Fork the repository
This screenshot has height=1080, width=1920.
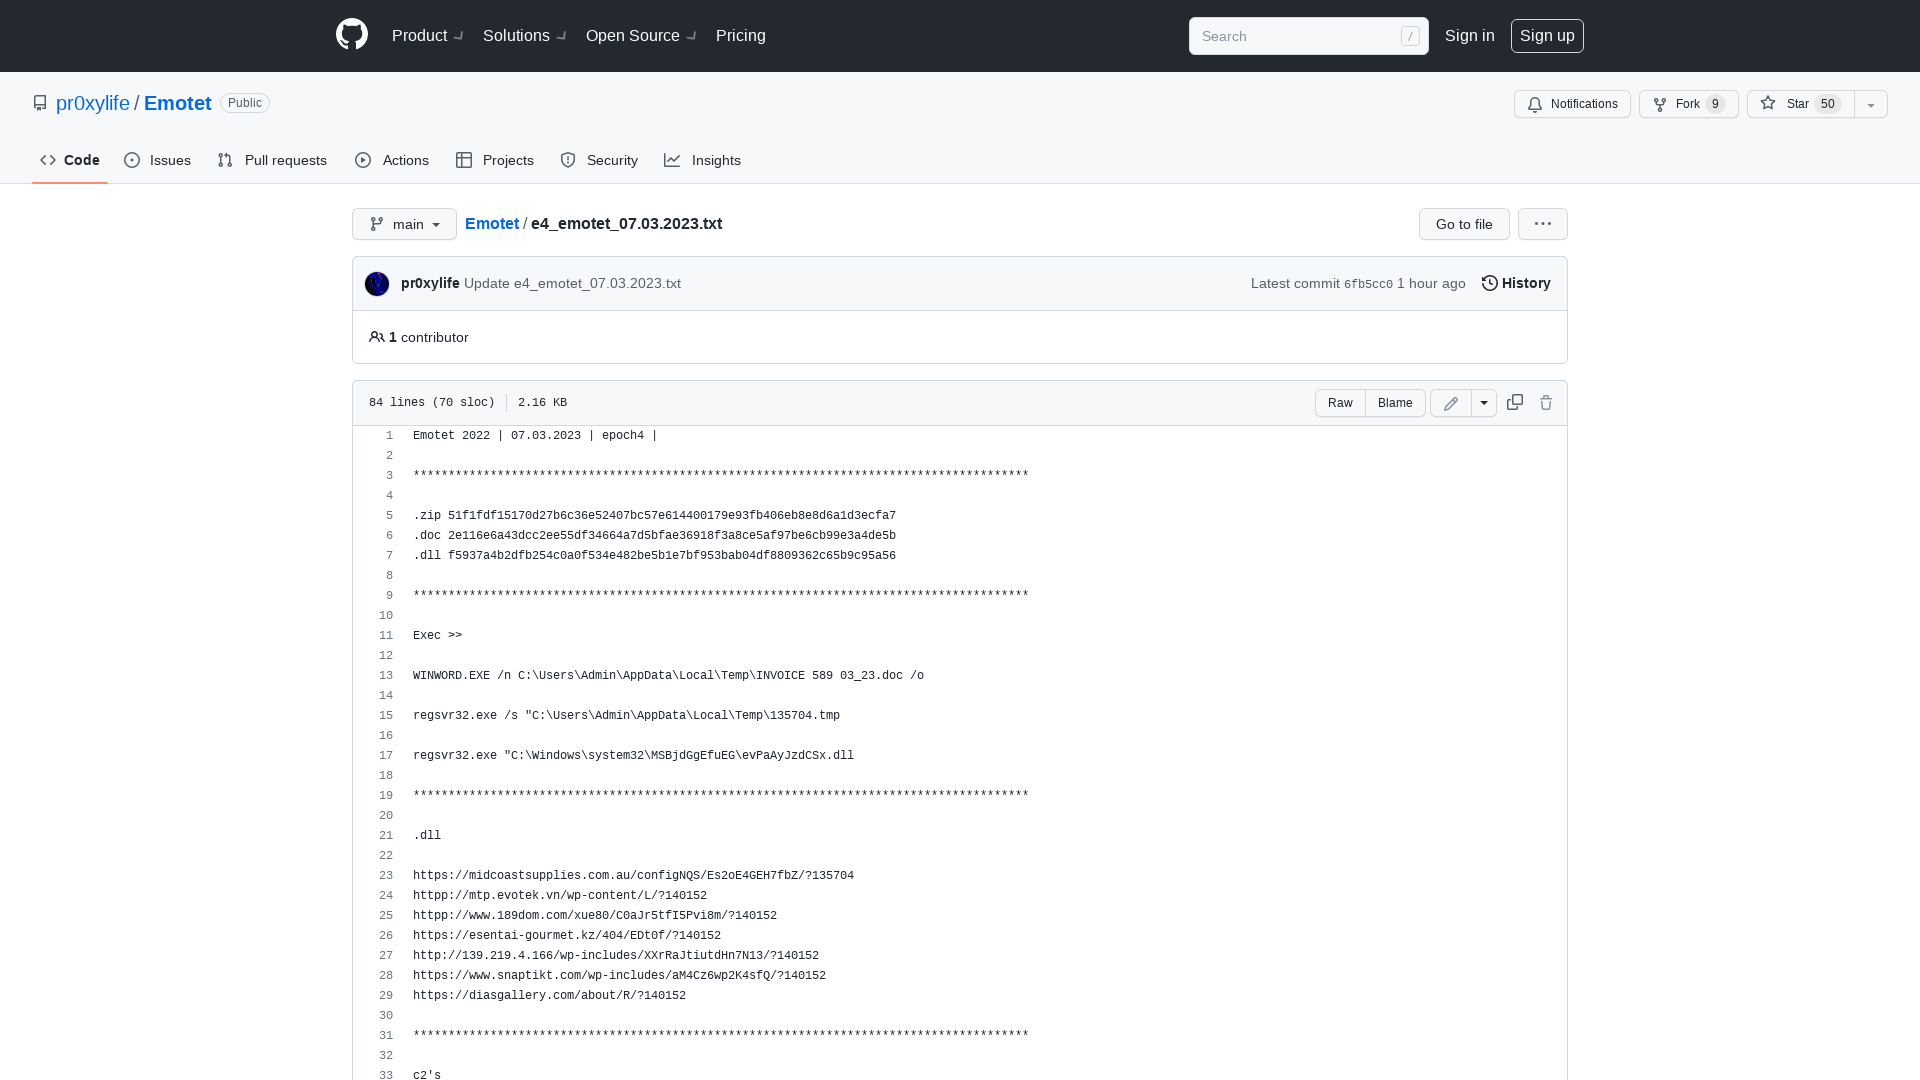tap(1688, 104)
